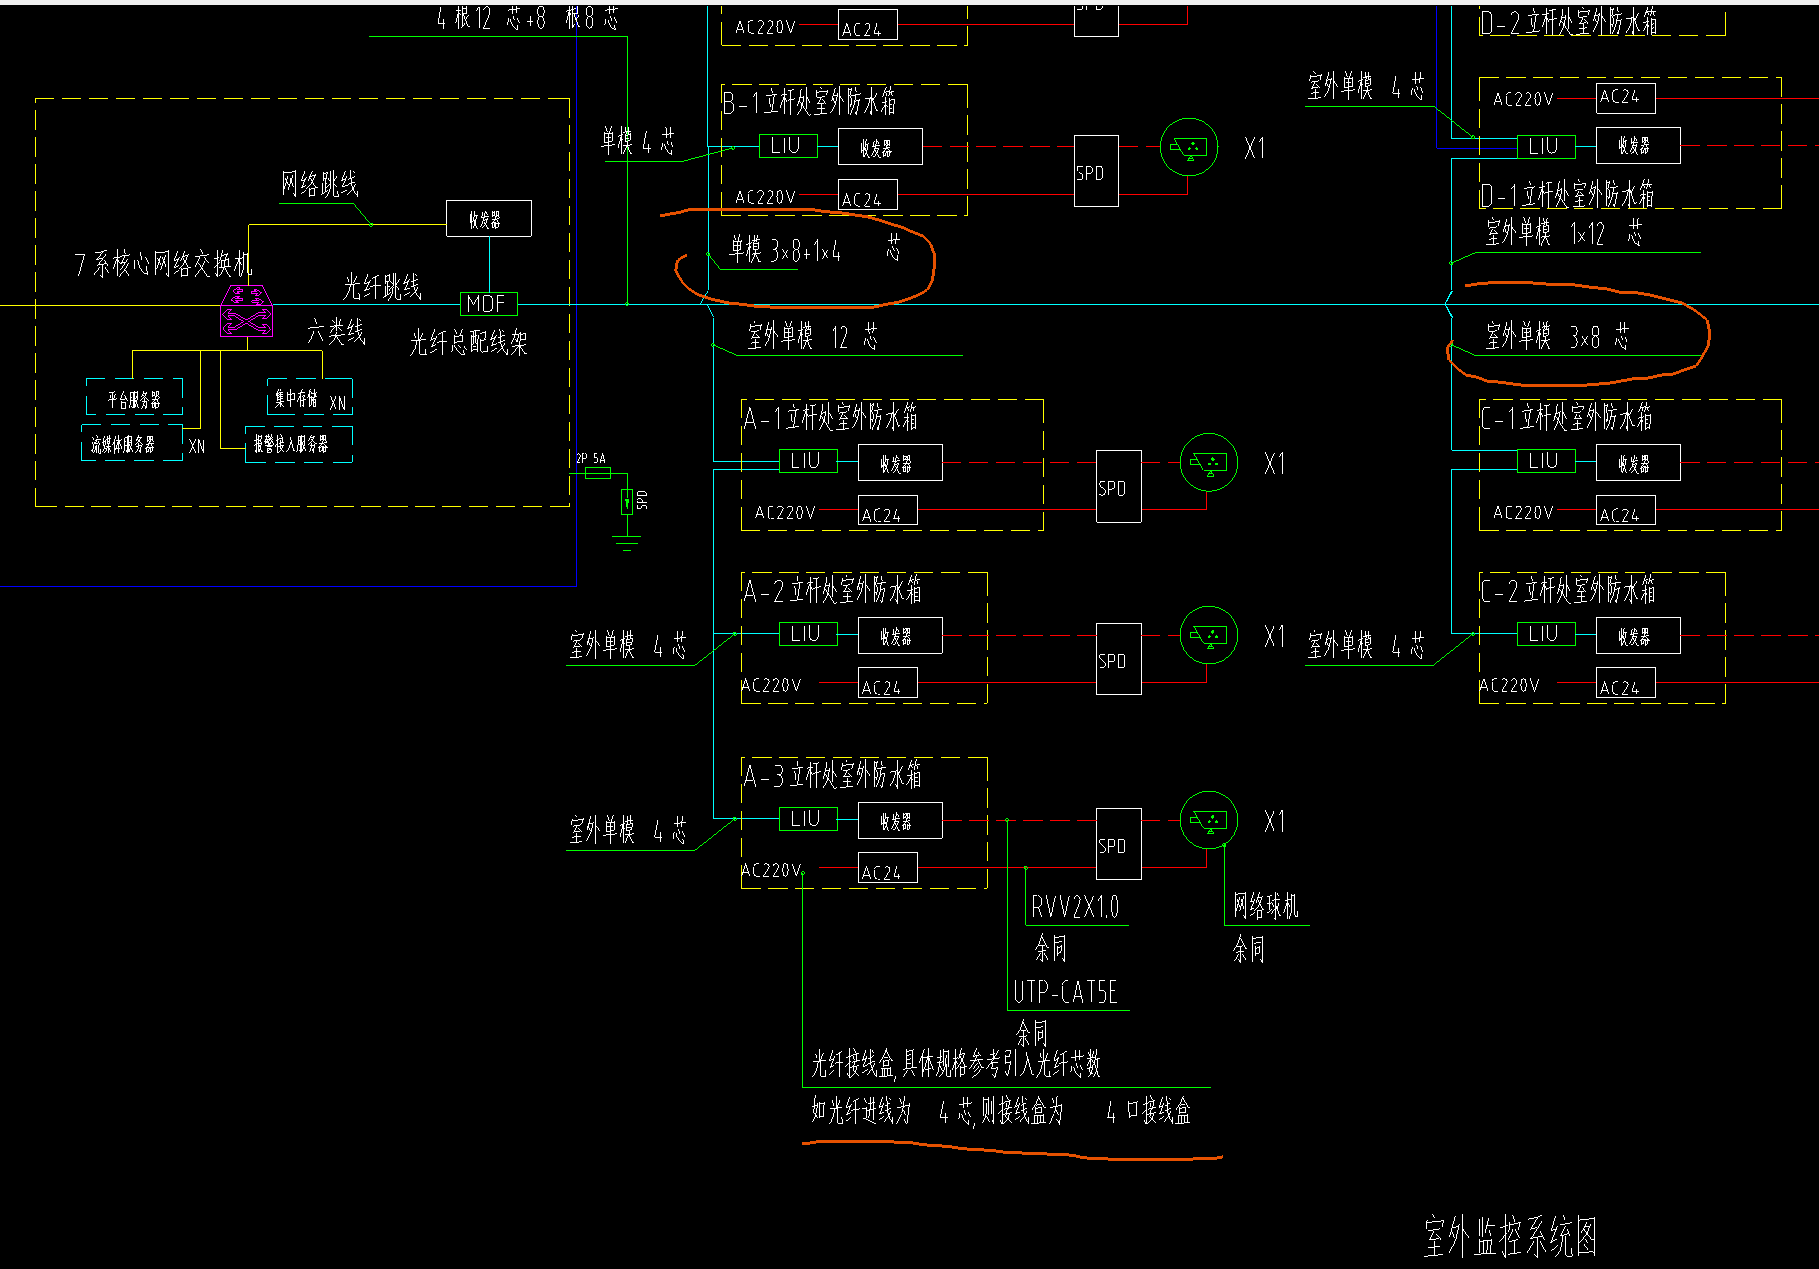The height and width of the screenshot is (1269, 1819).
Task: Click the 收发器 block in the C-2 box
Action: pyautogui.click(x=1638, y=636)
